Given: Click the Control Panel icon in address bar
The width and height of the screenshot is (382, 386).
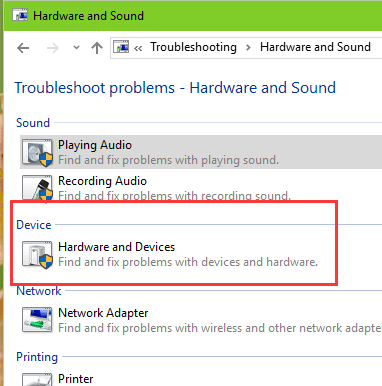Looking at the screenshot, I should click(x=121, y=47).
